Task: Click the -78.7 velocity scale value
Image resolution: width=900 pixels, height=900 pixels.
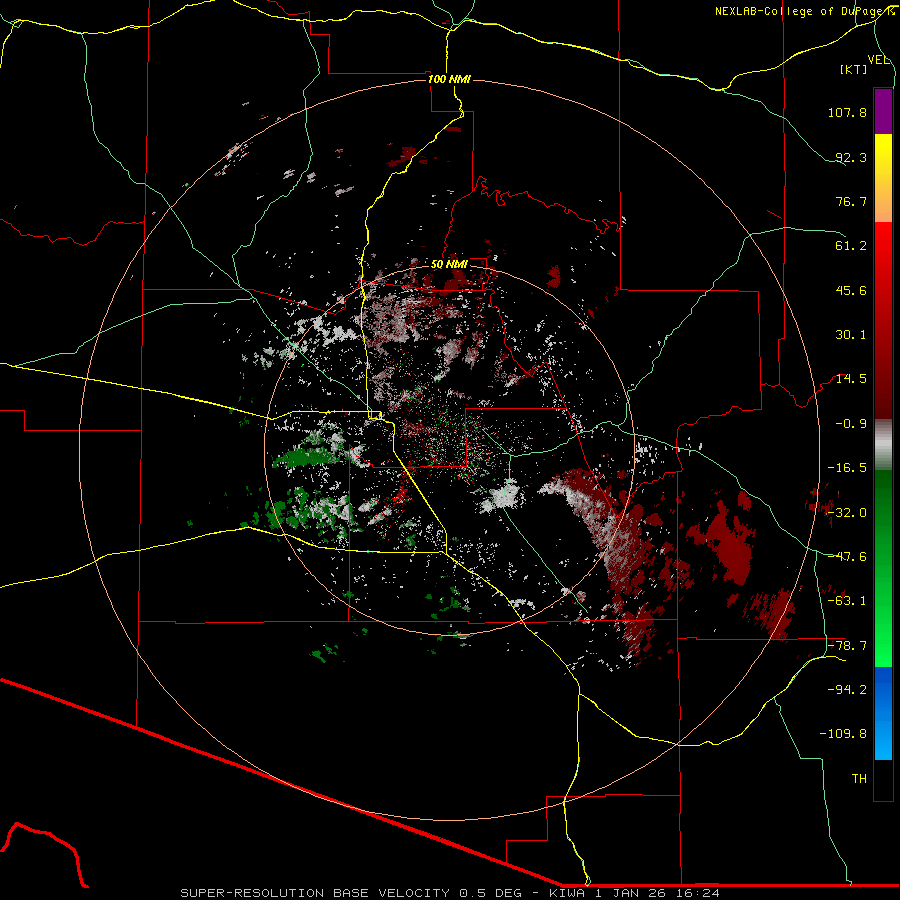Action: [847, 646]
